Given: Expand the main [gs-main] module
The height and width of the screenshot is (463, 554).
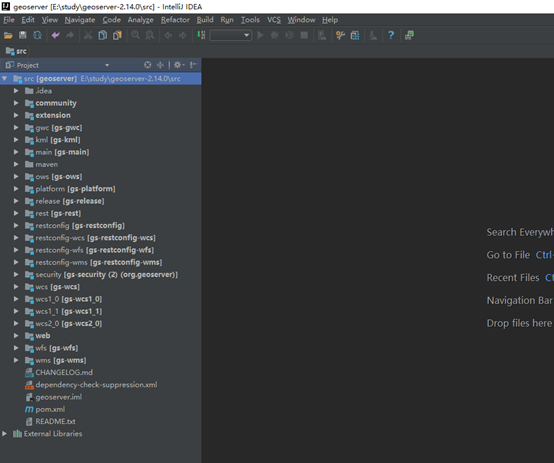Looking at the screenshot, I should coord(16,152).
